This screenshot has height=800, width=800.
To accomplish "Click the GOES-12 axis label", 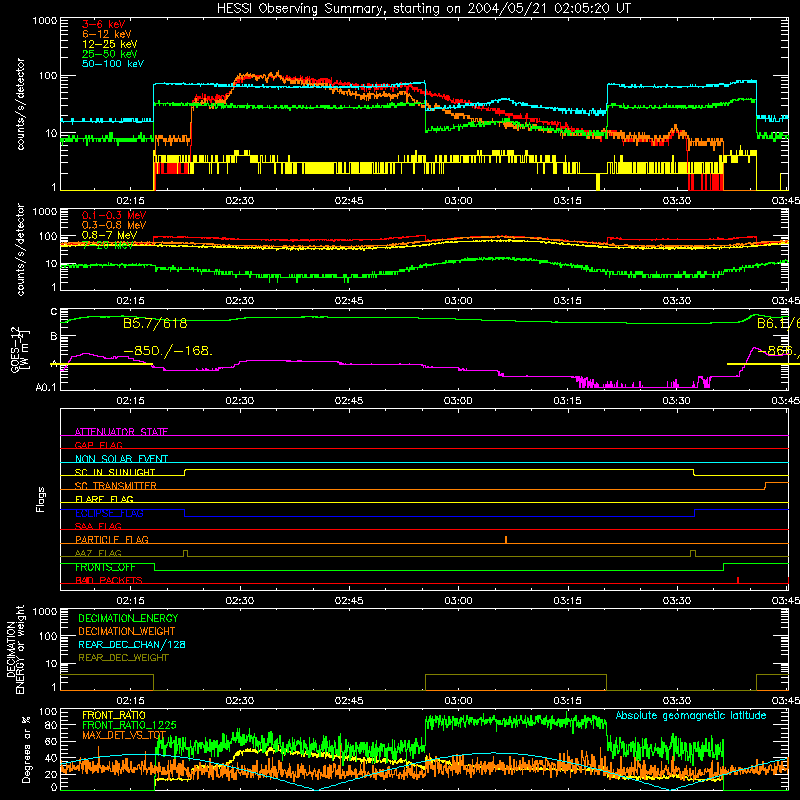I will coord(19,349).
